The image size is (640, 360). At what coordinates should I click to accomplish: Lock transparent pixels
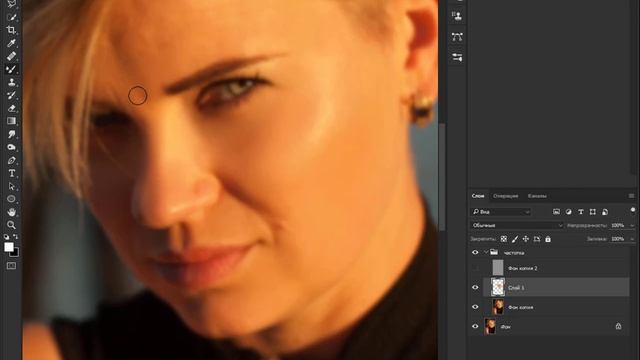[x=504, y=239]
